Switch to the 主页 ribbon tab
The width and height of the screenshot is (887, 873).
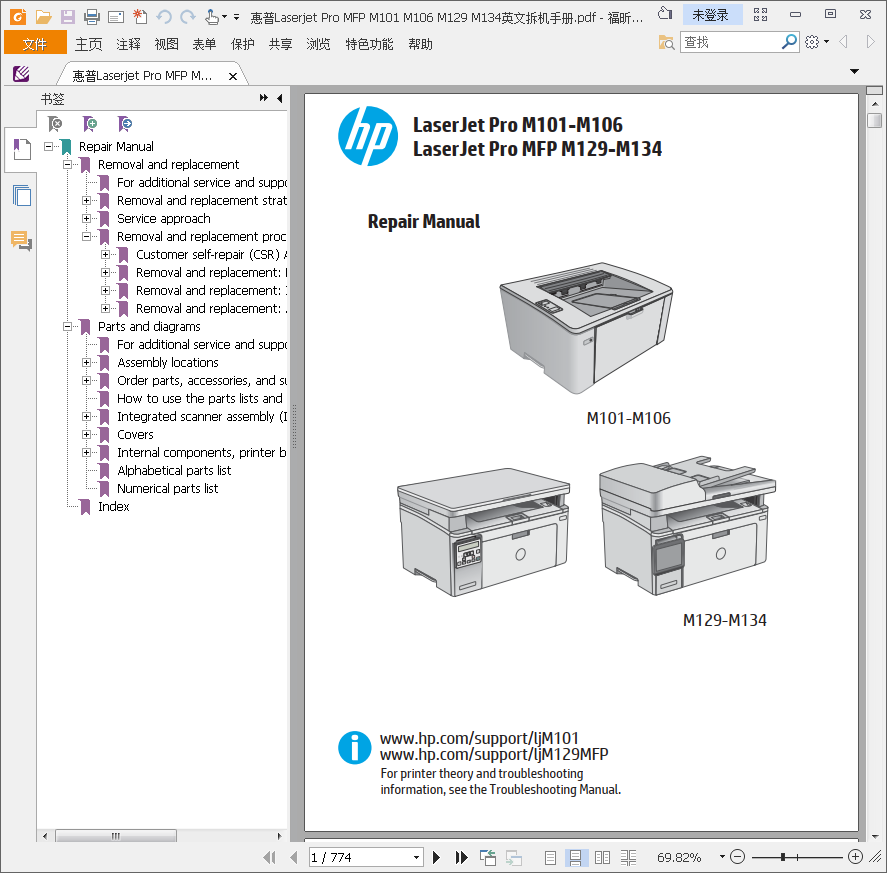click(89, 44)
